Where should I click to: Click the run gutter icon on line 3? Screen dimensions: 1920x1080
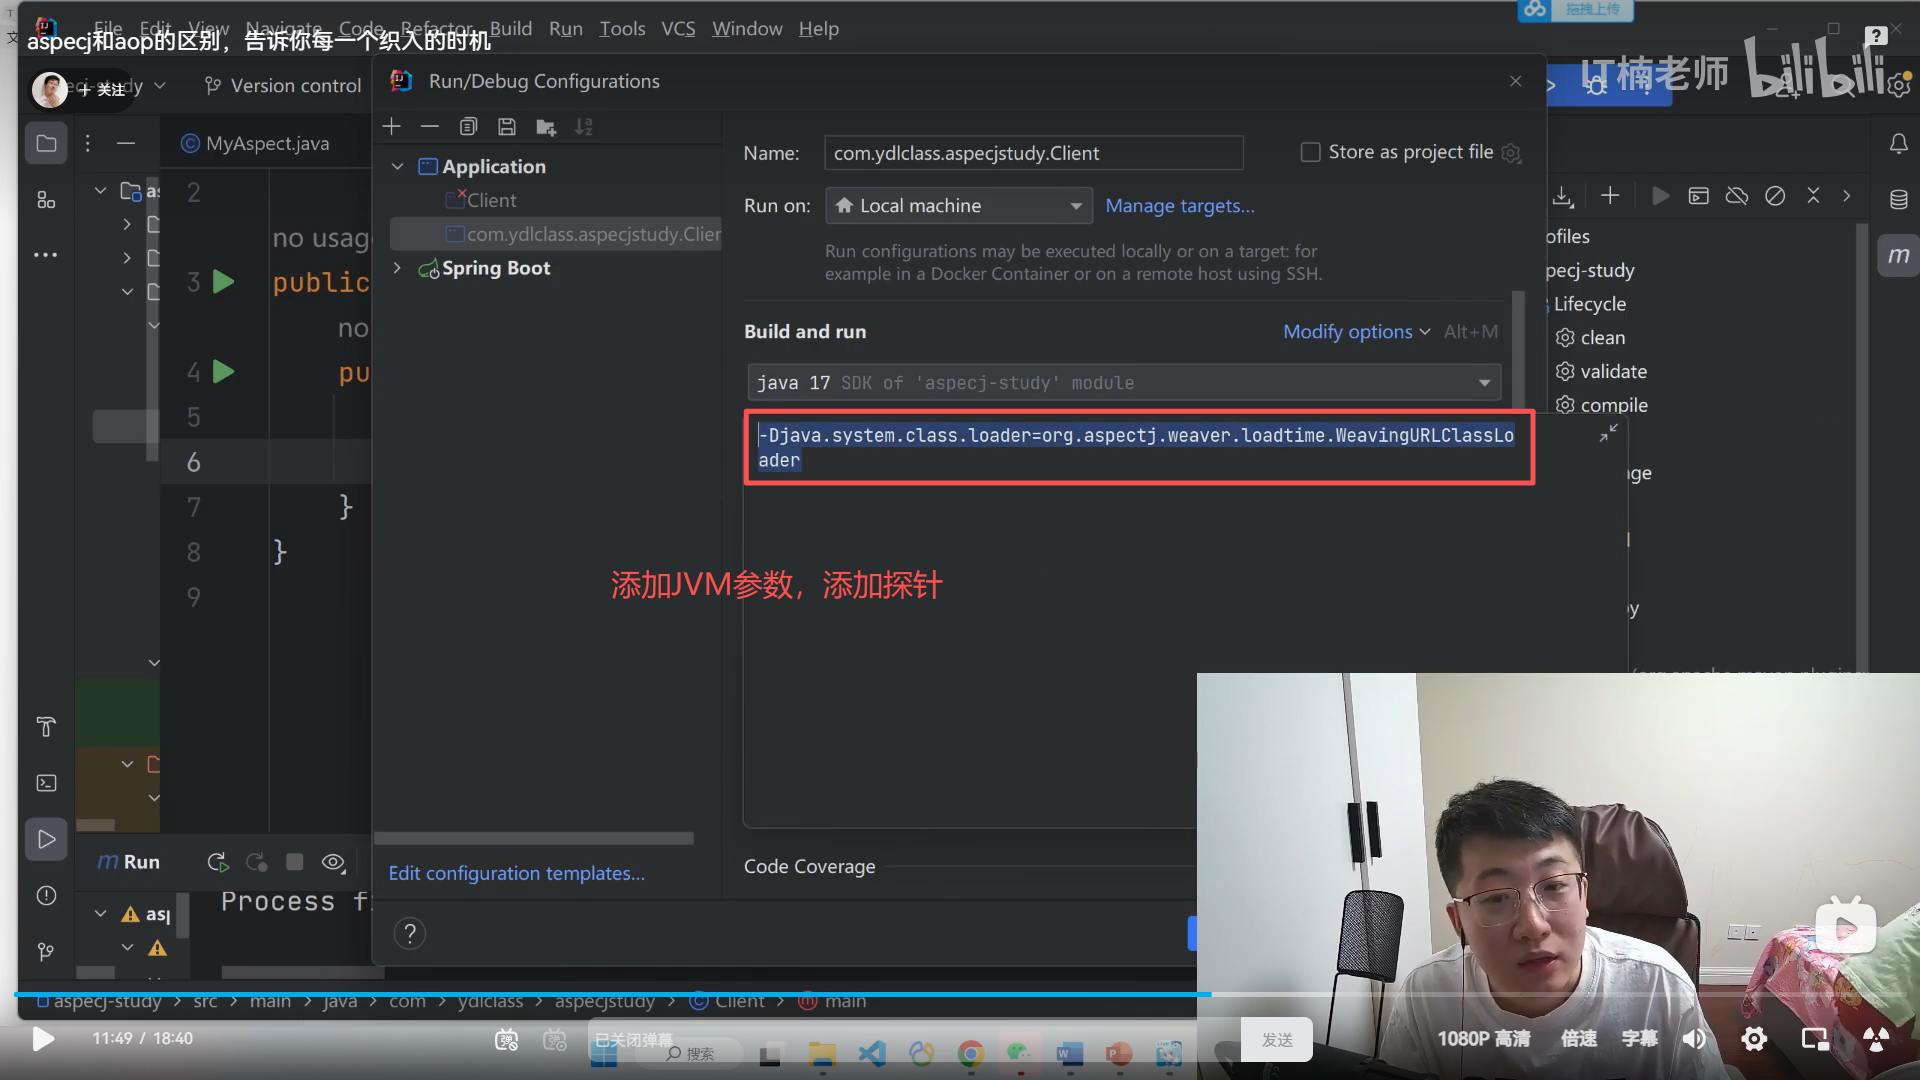tap(224, 282)
